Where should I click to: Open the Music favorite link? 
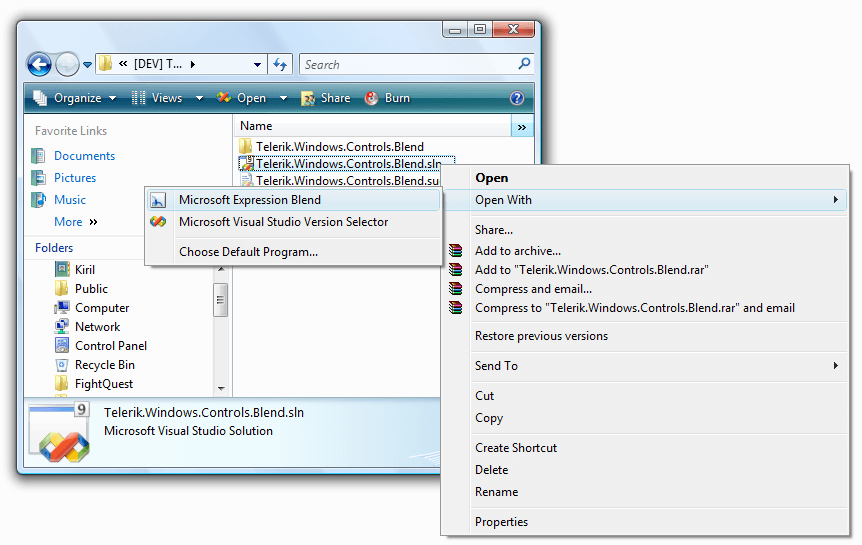tap(70, 200)
